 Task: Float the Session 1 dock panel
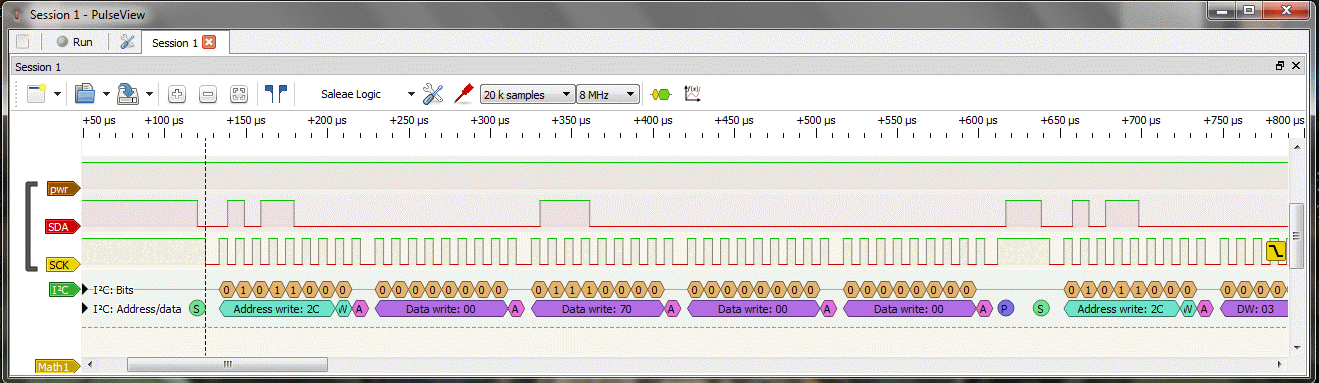pos(1280,66)
